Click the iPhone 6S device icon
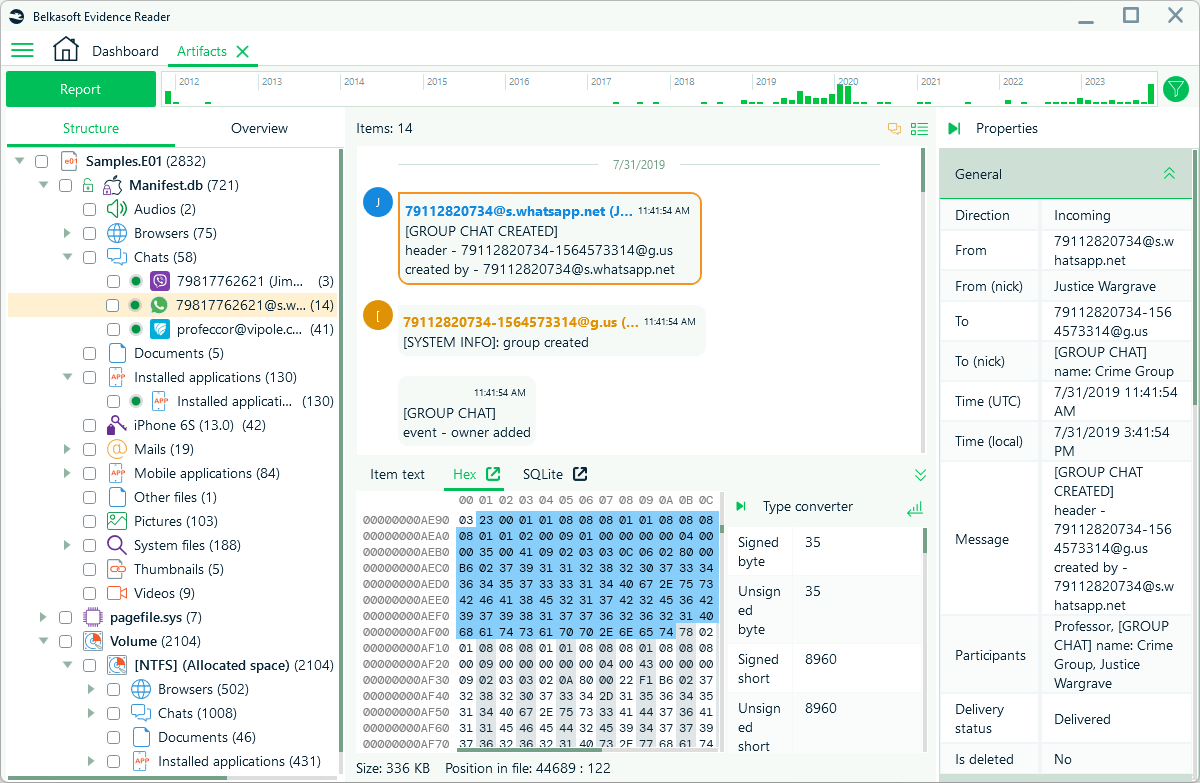 pos(117,425)
